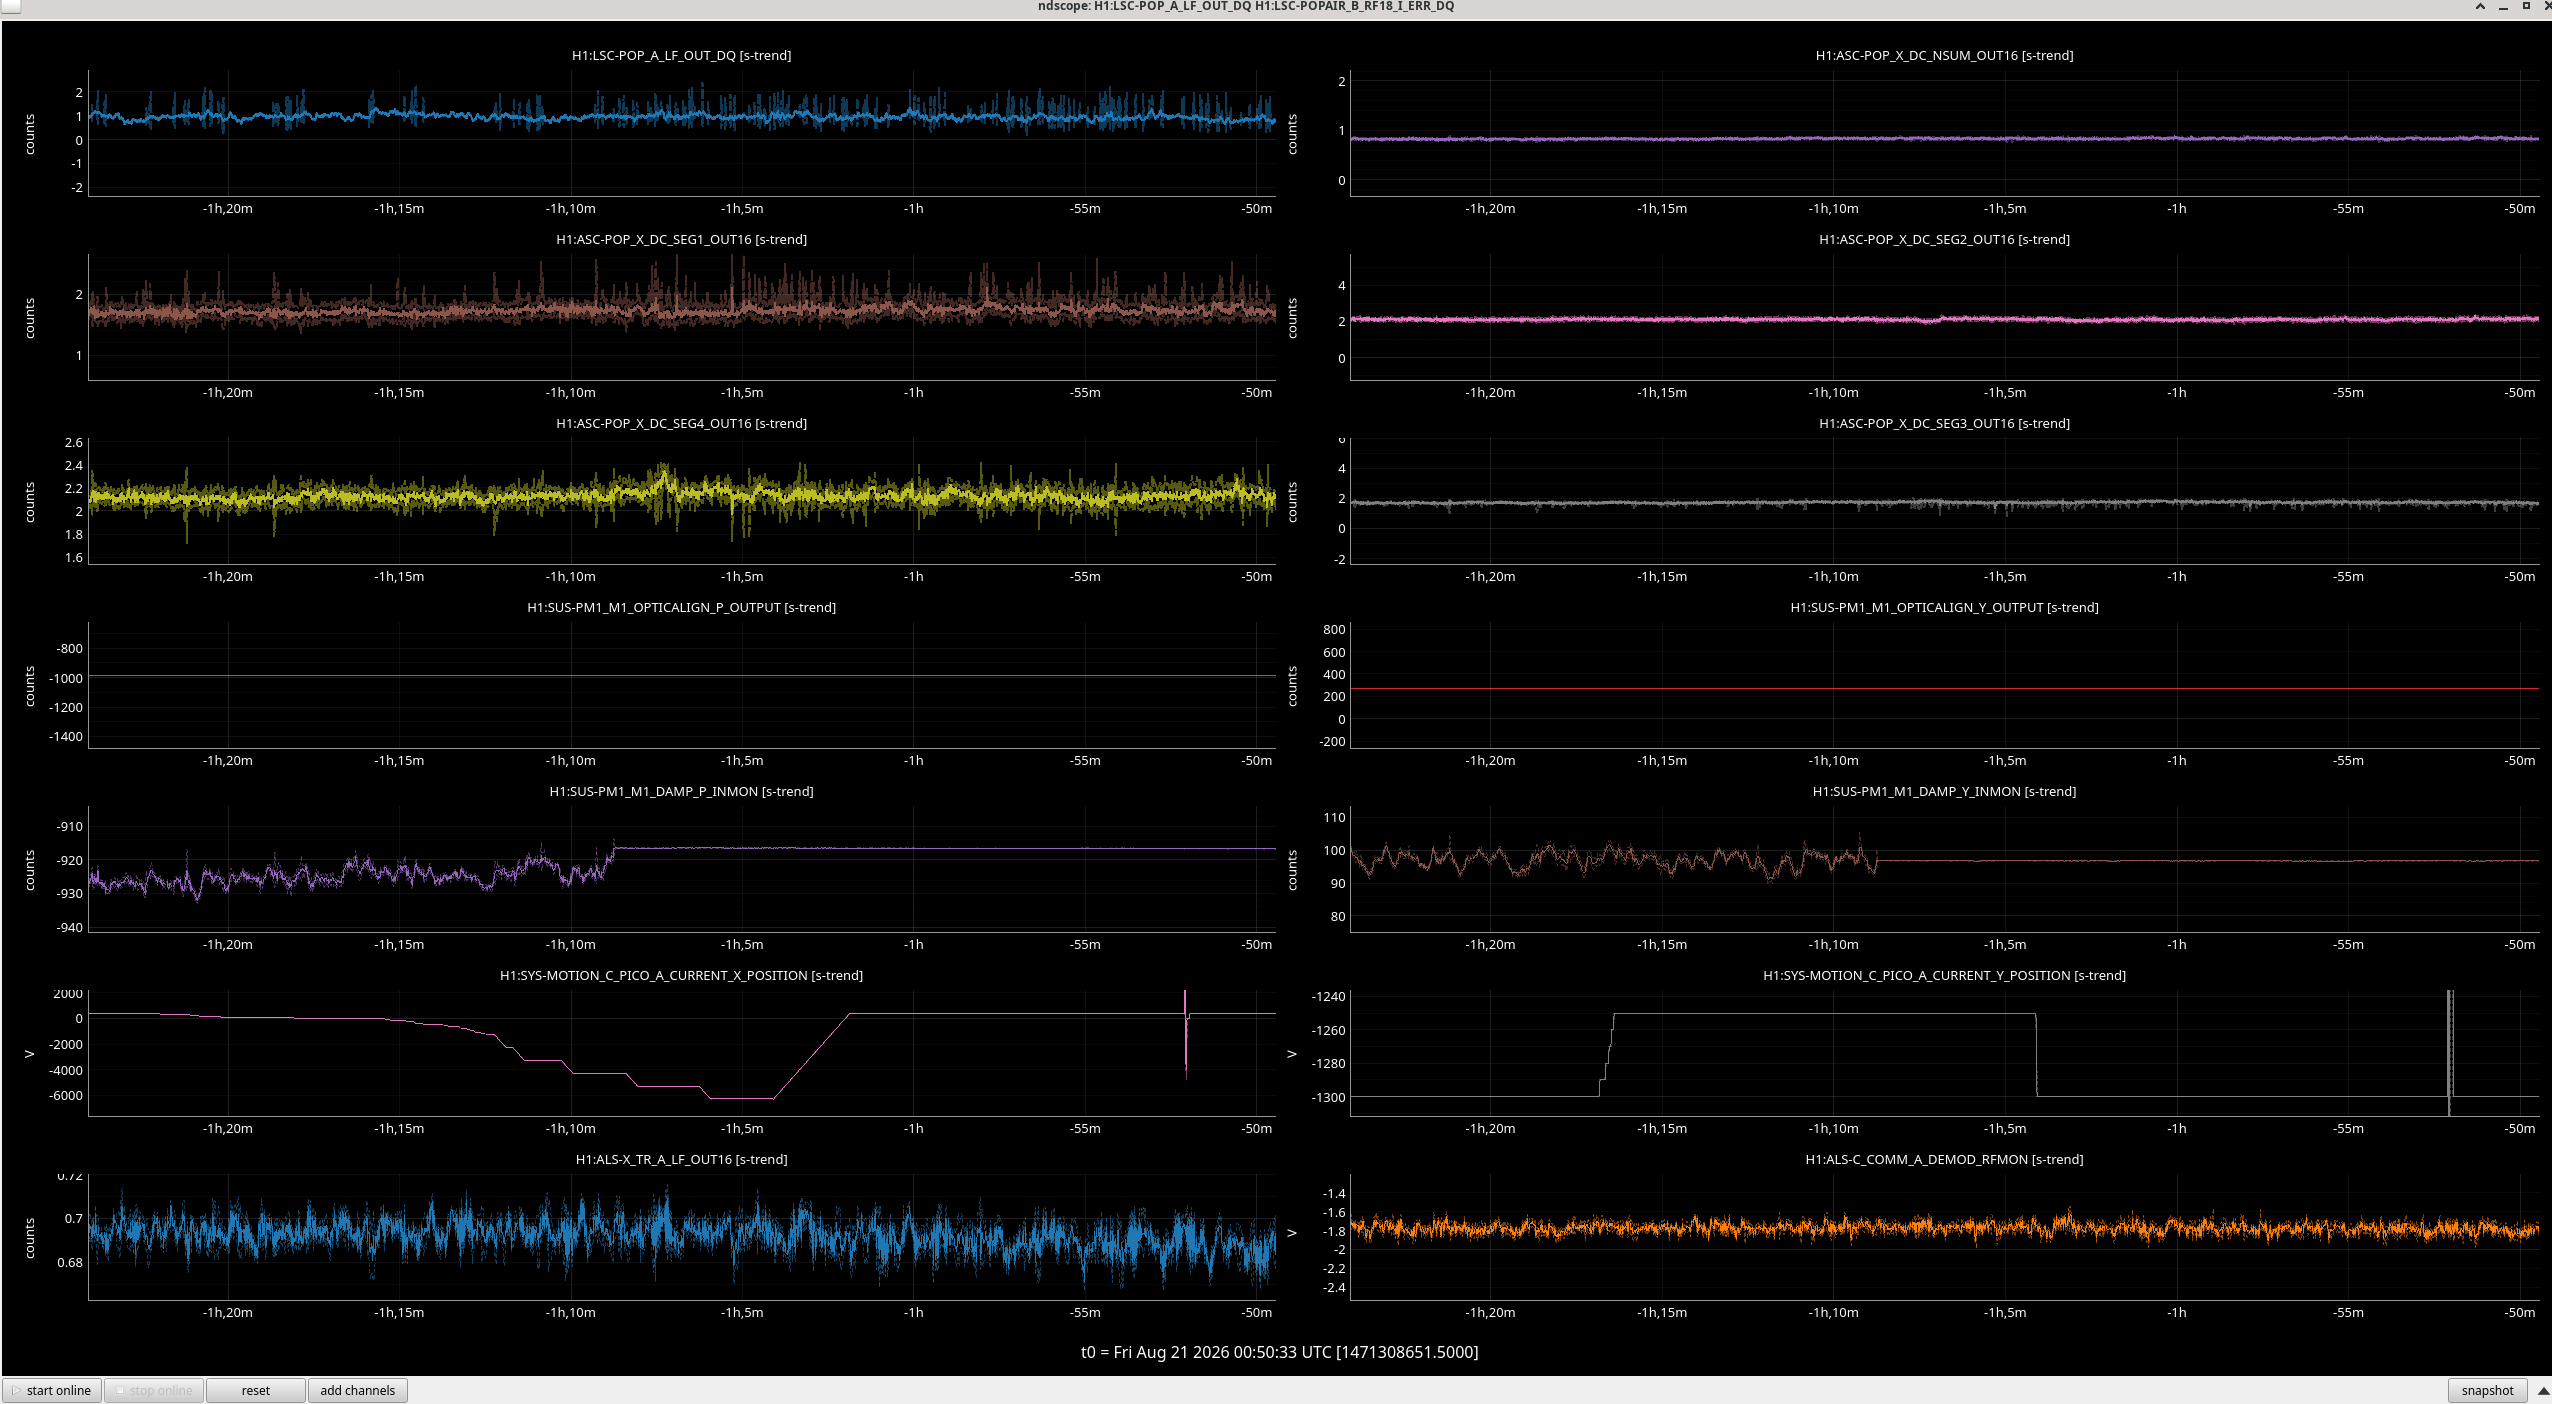Image resolution: width=2552 pixels, height=1404 pixels.
Task: Click the red line in the OPTICALIGN_Y_OUTPUT plot
Action: (1944, 689)
